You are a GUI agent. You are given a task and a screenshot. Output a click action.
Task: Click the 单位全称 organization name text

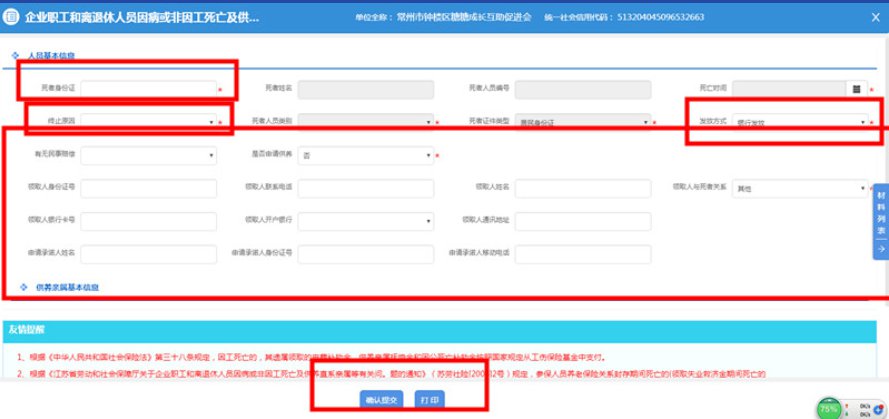[443, 17]
